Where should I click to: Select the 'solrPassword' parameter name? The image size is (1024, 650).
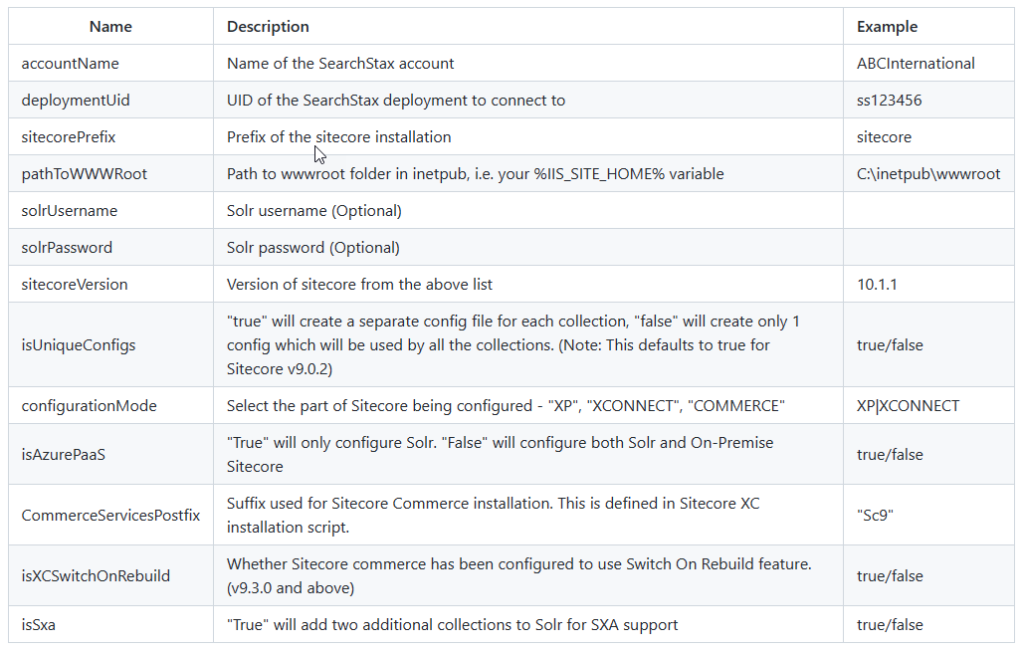[67, 247]
